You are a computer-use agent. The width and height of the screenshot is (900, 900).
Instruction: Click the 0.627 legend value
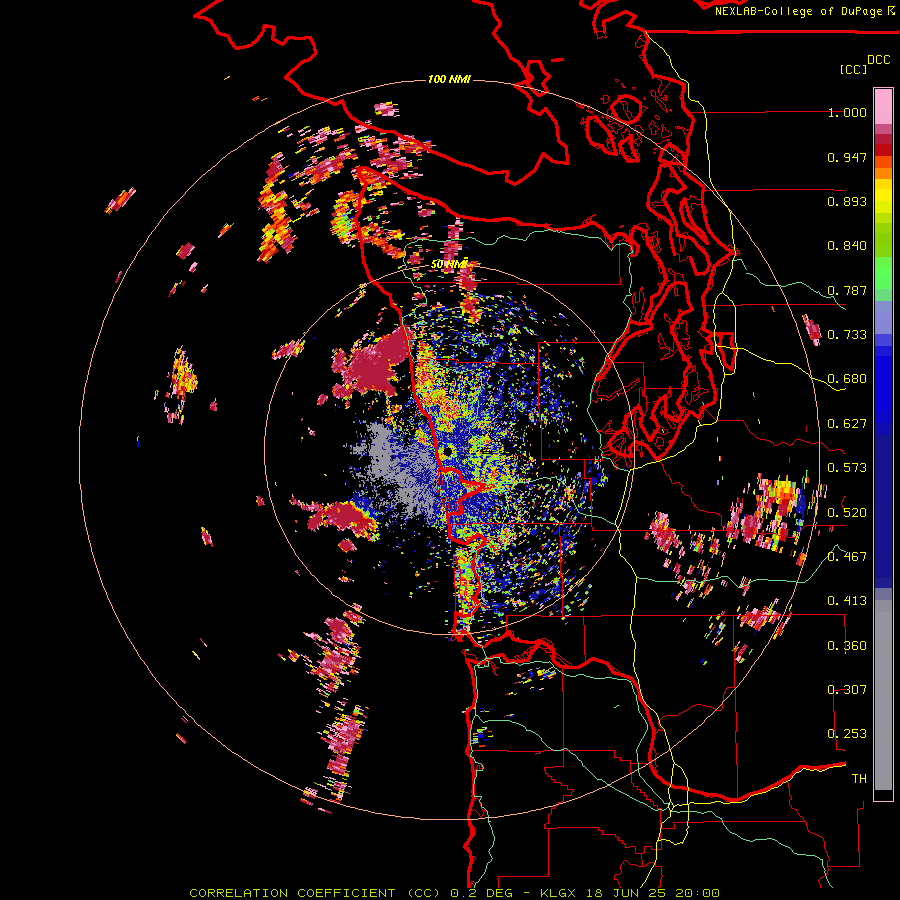(x=847, y=424)
